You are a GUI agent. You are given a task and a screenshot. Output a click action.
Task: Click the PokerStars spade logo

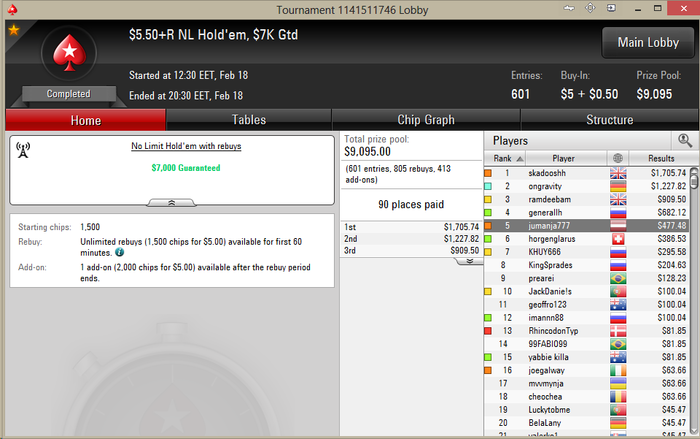[x=69, y=53]
